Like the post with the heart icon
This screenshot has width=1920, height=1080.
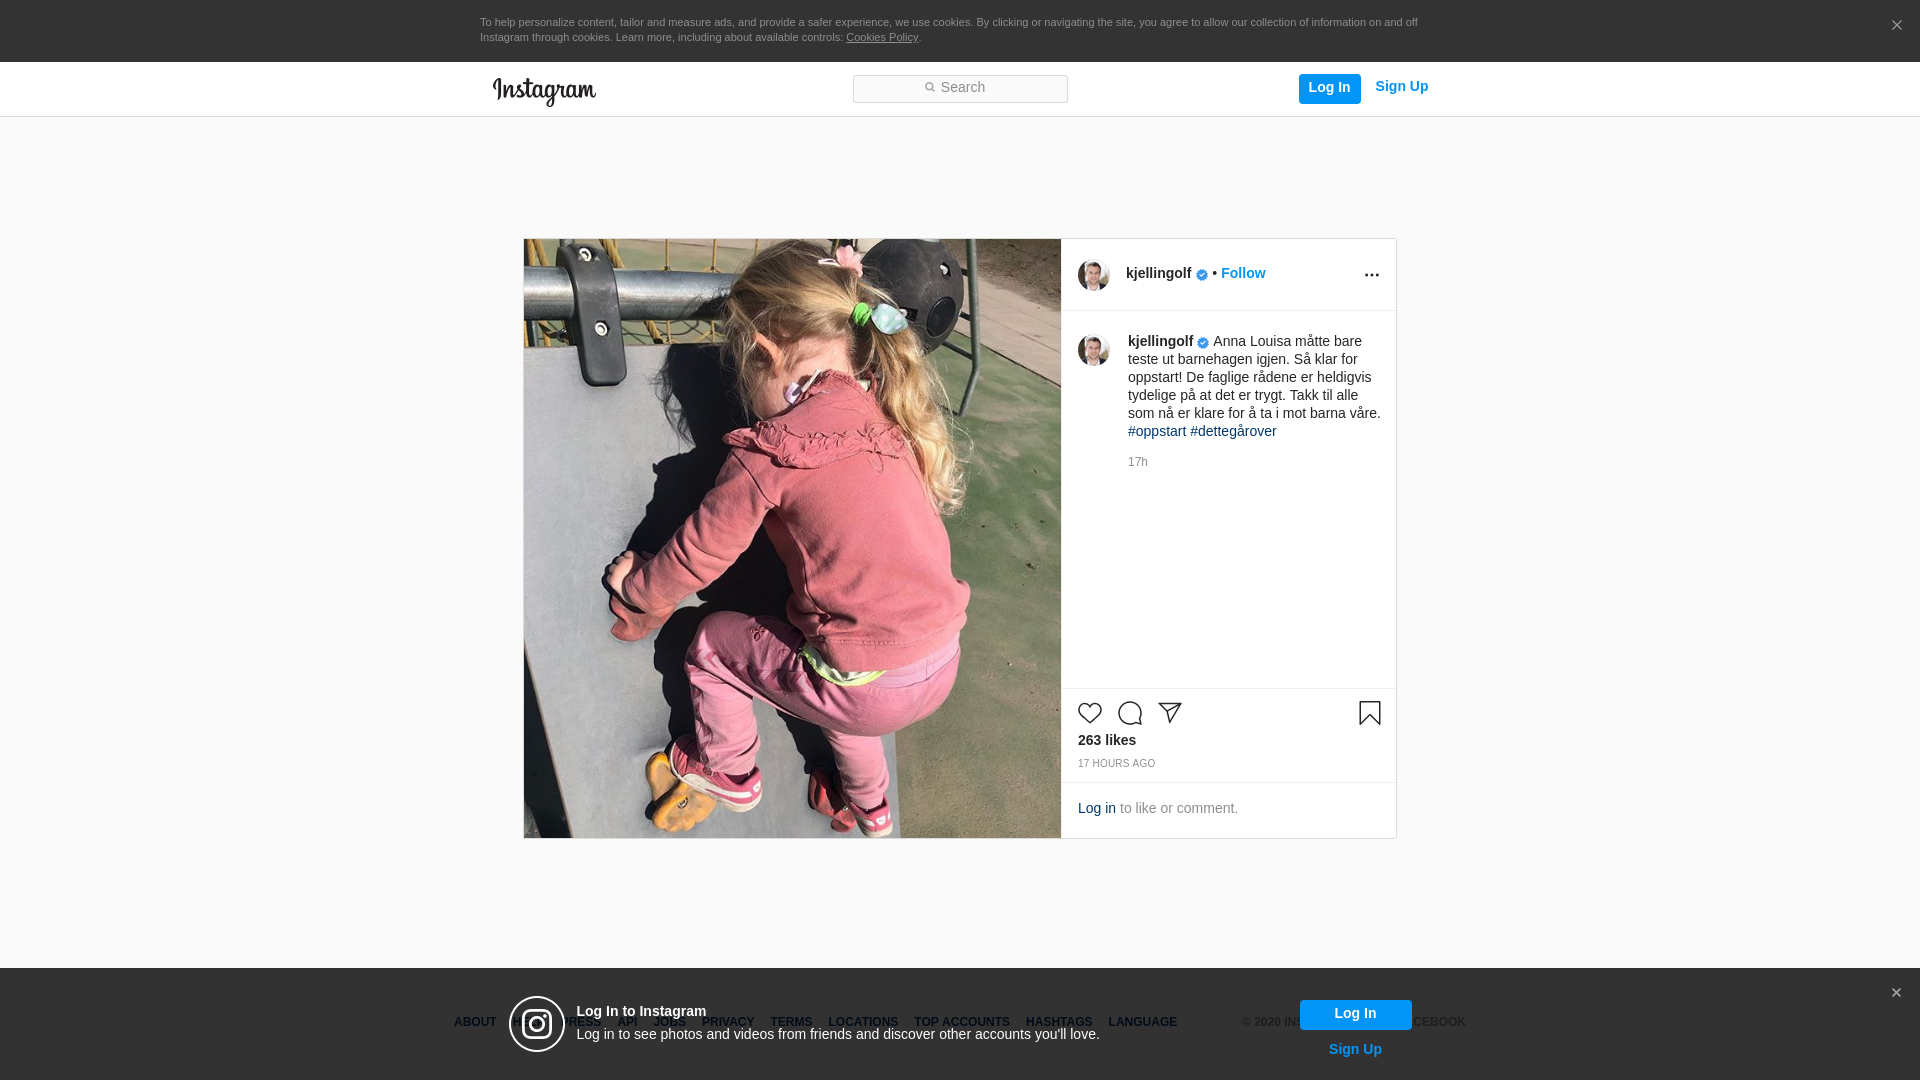(x=1090, y=713)
